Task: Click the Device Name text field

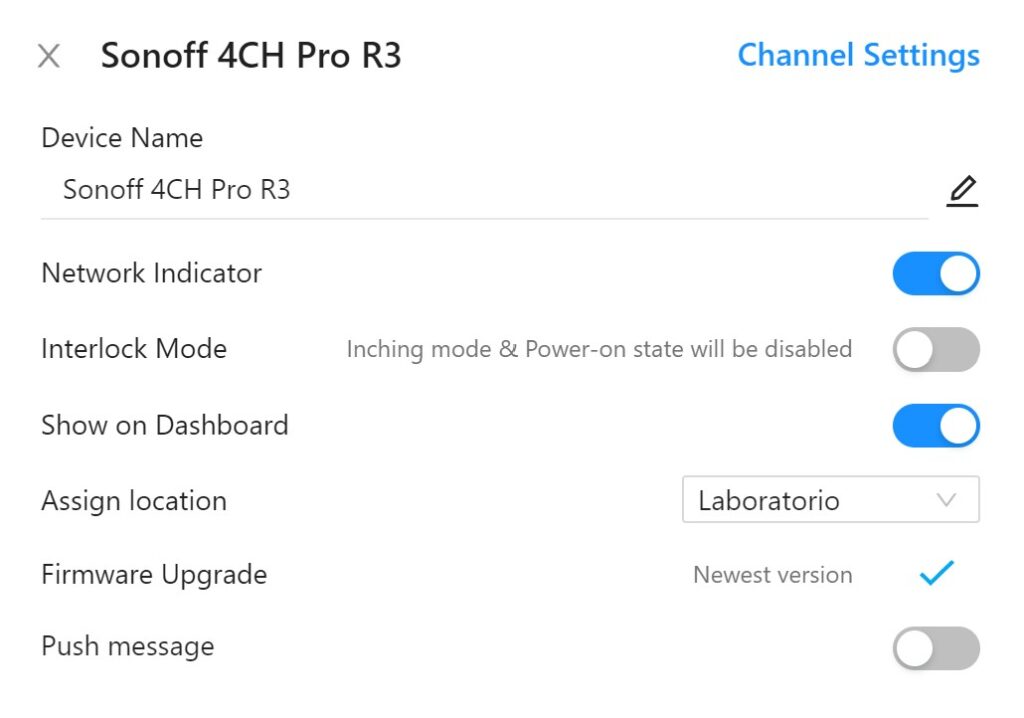Action: [x=480, y=190]
